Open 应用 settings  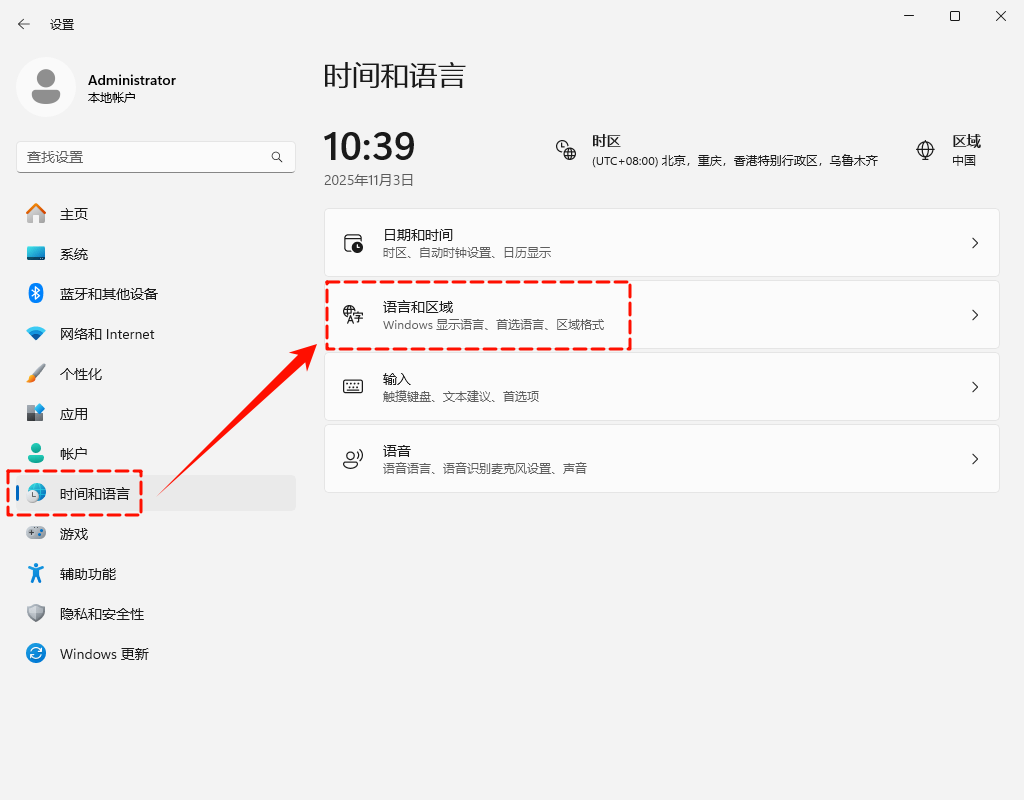point(72,413)
